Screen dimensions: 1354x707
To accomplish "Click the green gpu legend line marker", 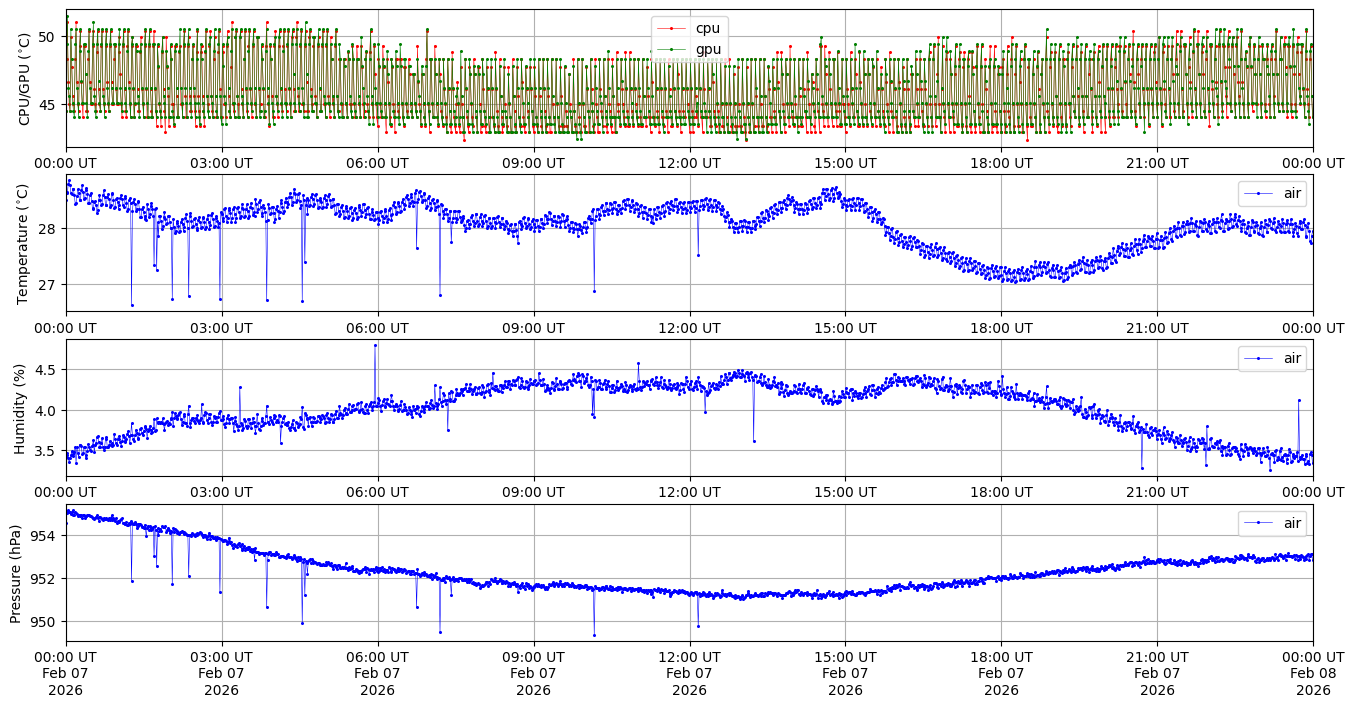I will click(671, 49).
